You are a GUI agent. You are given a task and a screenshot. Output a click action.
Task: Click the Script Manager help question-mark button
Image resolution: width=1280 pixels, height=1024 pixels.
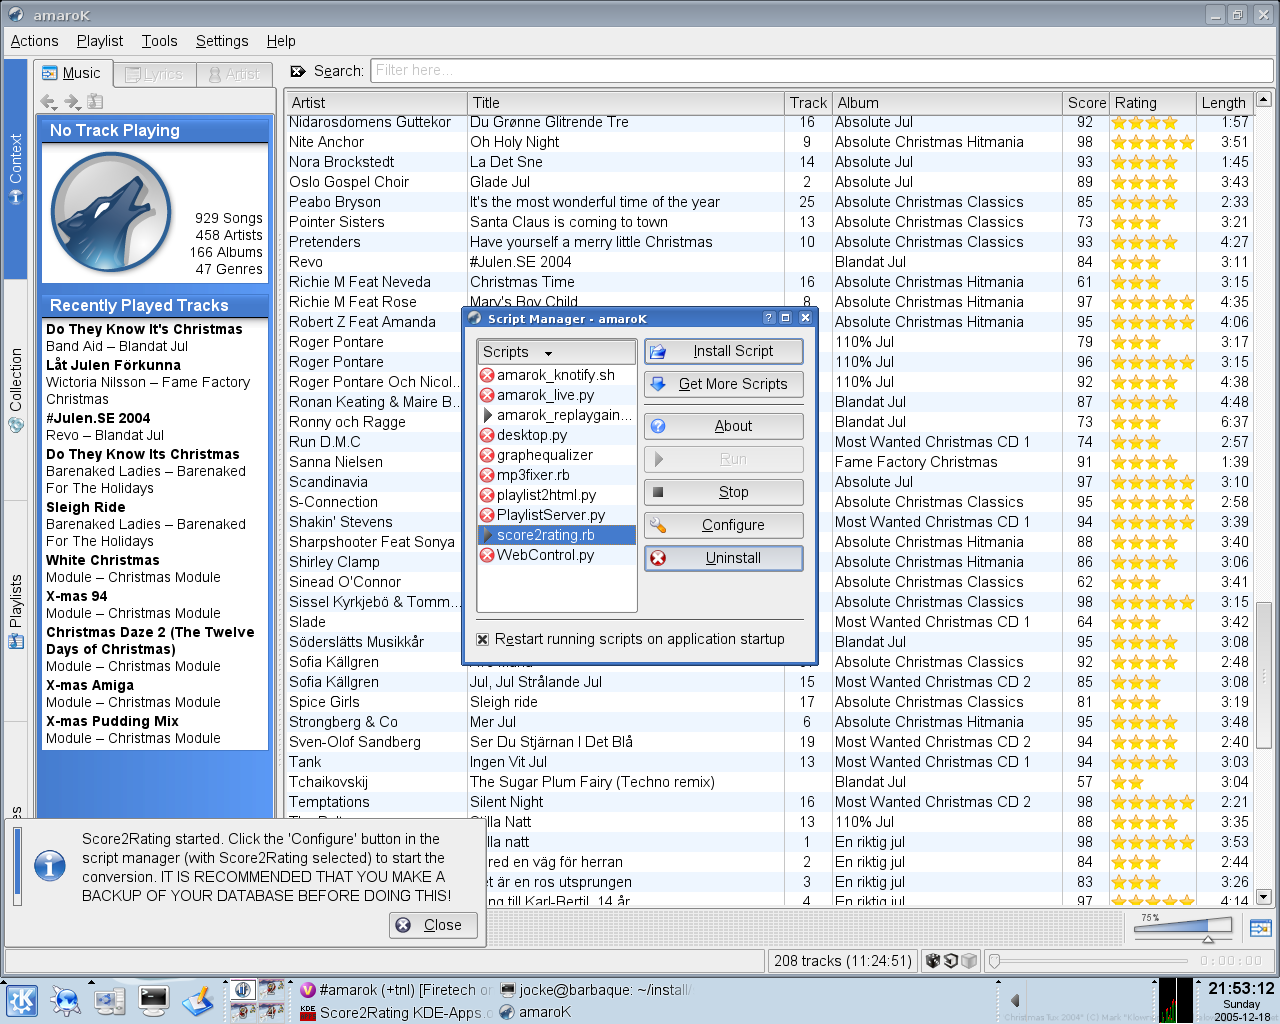tap(769, 318)
